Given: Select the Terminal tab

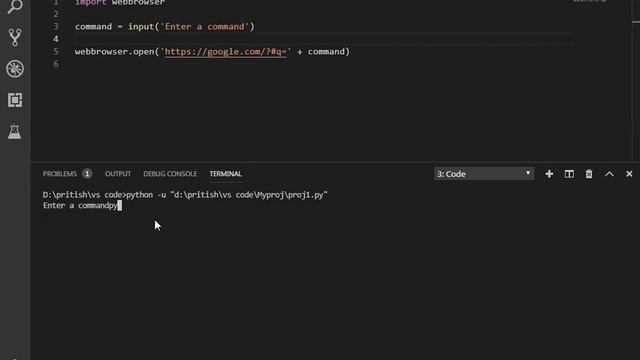Looking at the screenshot, I should coord(225,174).
